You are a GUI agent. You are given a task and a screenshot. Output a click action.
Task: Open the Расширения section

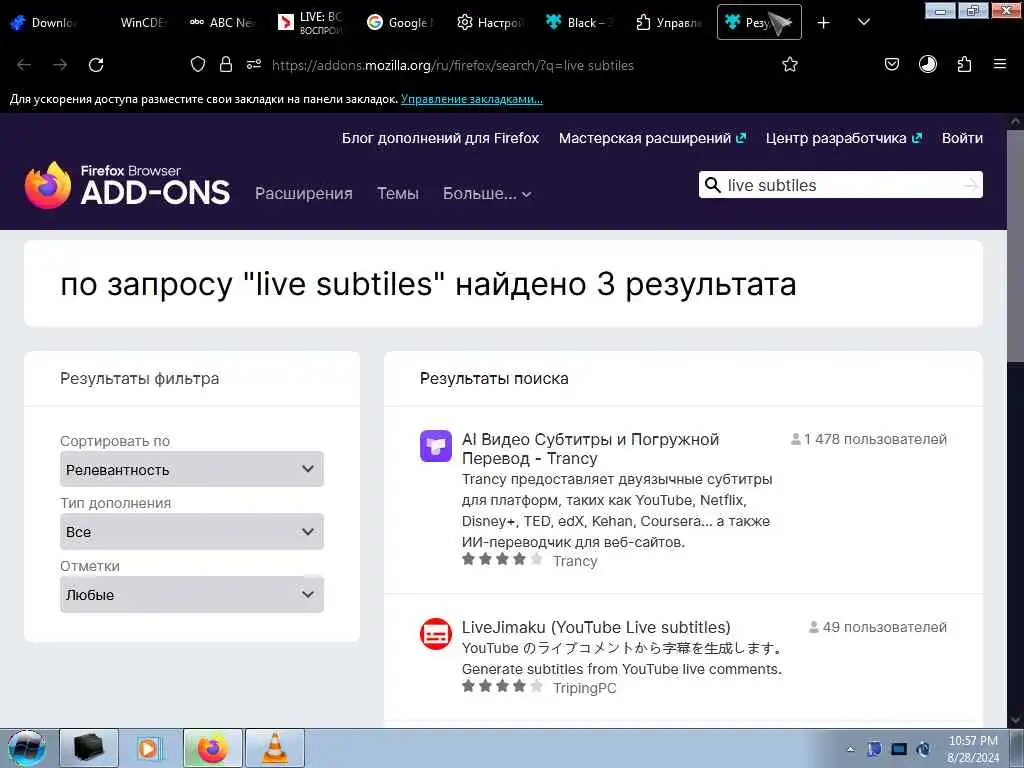[x=304, y=193]
